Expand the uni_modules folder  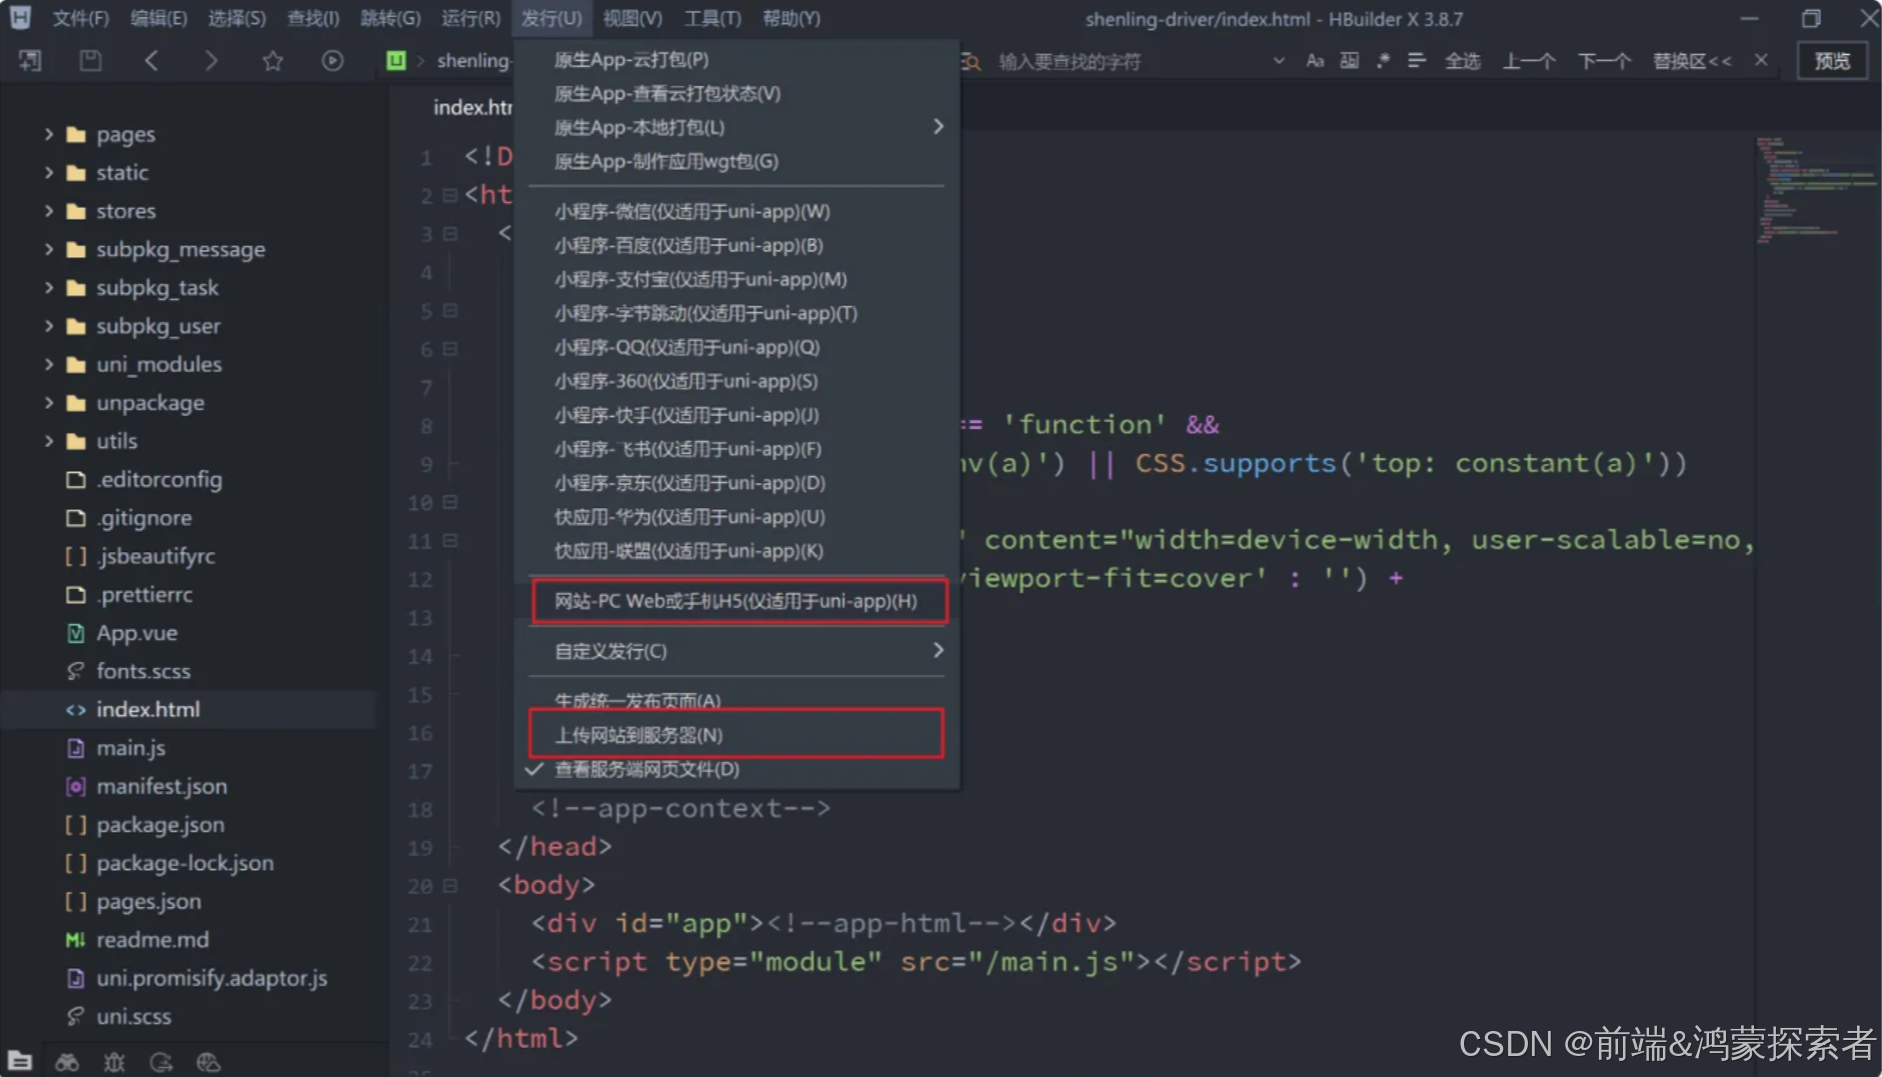[49, 364]
